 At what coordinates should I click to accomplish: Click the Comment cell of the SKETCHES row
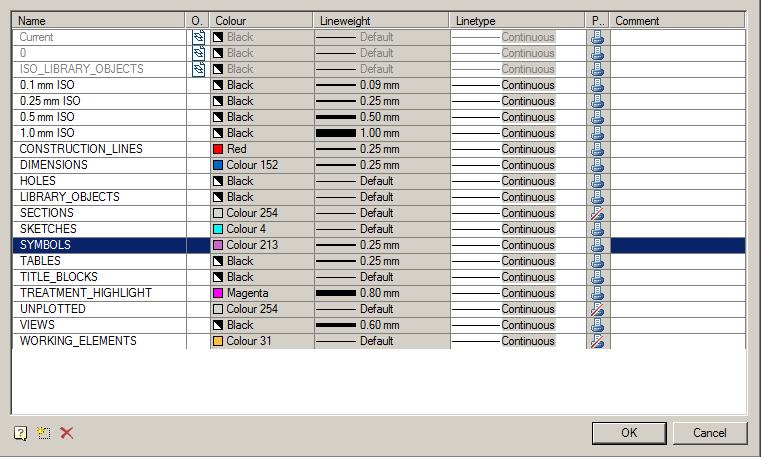[x=678, y=229]
